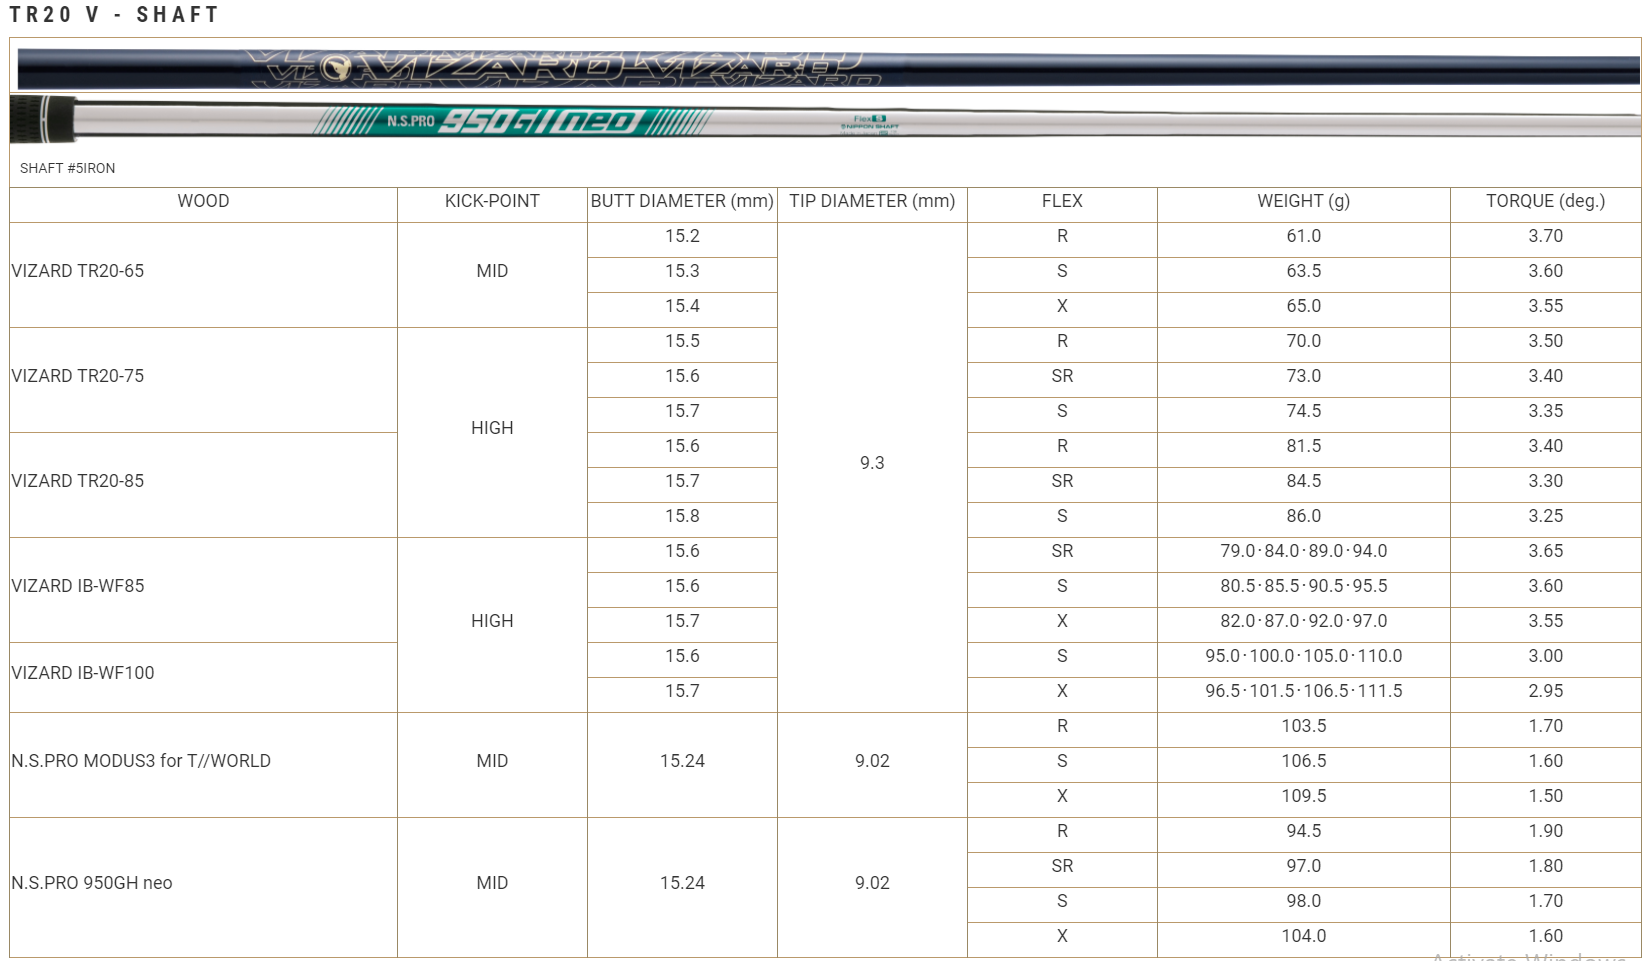Screen dimensions: 1650x961
Task: Click the TORQUE (deg.) column header
Action: (x=1545, y=201)
